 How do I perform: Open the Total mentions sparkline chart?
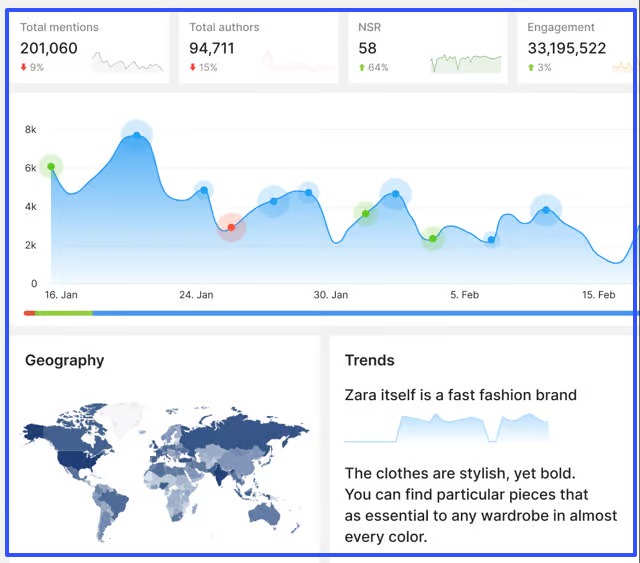coord(128,63)
